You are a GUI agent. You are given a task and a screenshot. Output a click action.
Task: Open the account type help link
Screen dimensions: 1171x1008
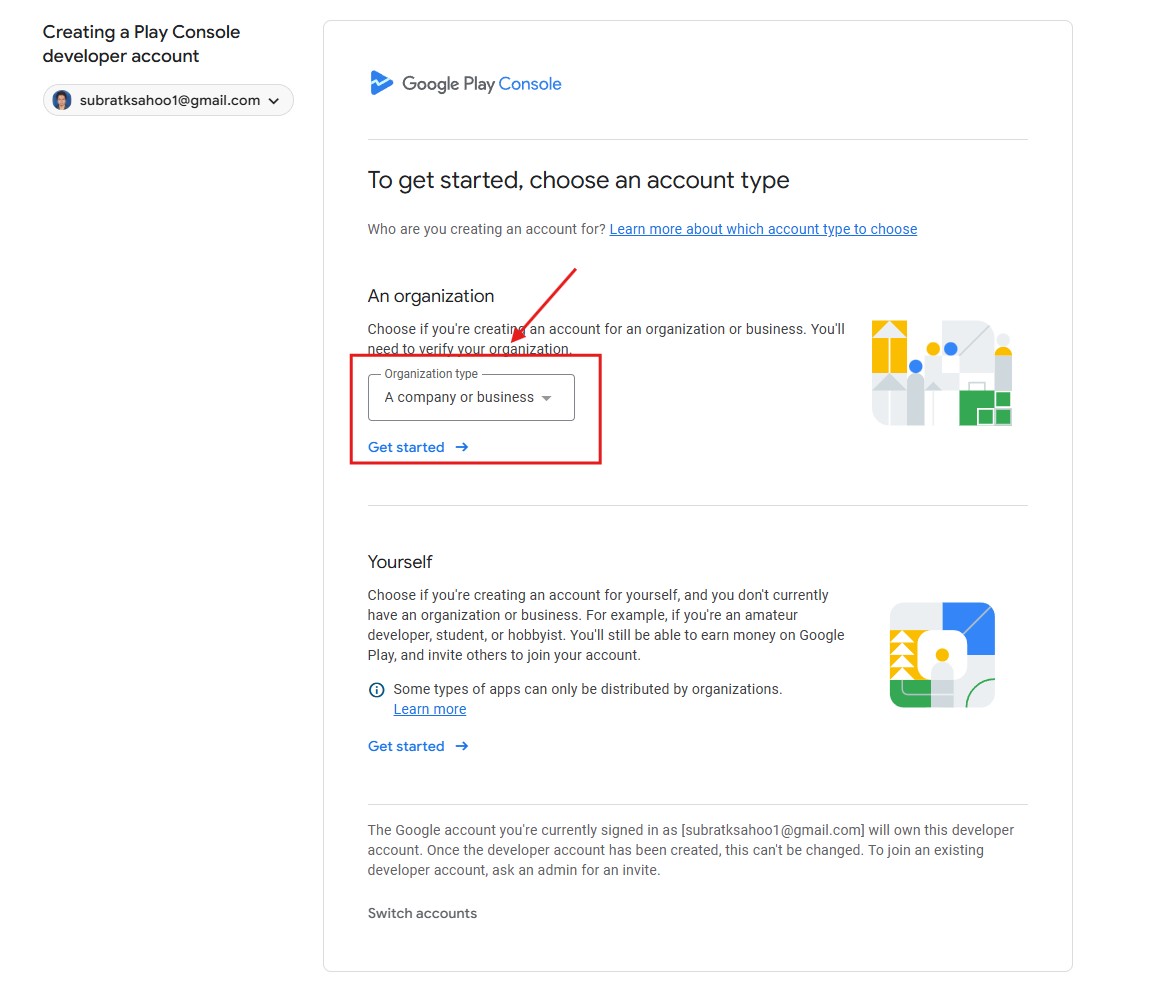point(763,229)
